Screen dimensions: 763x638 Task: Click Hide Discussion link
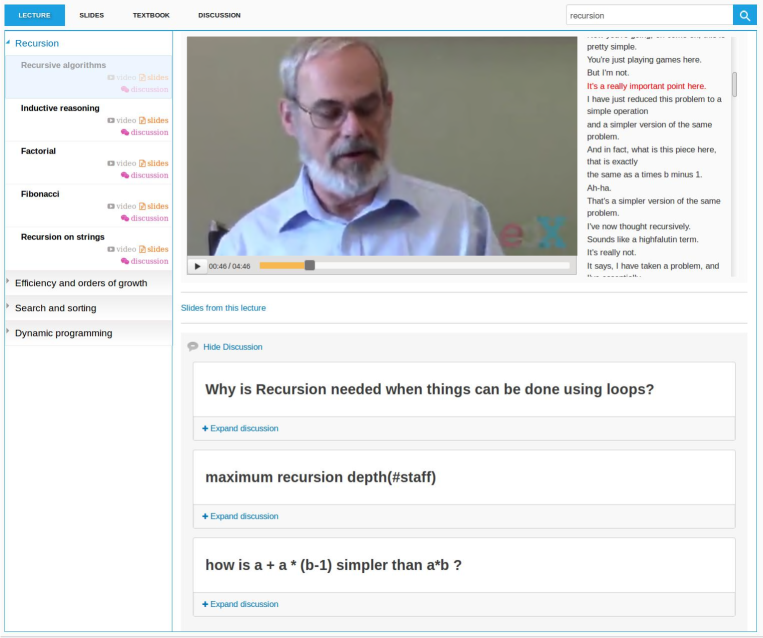(233, 346)
